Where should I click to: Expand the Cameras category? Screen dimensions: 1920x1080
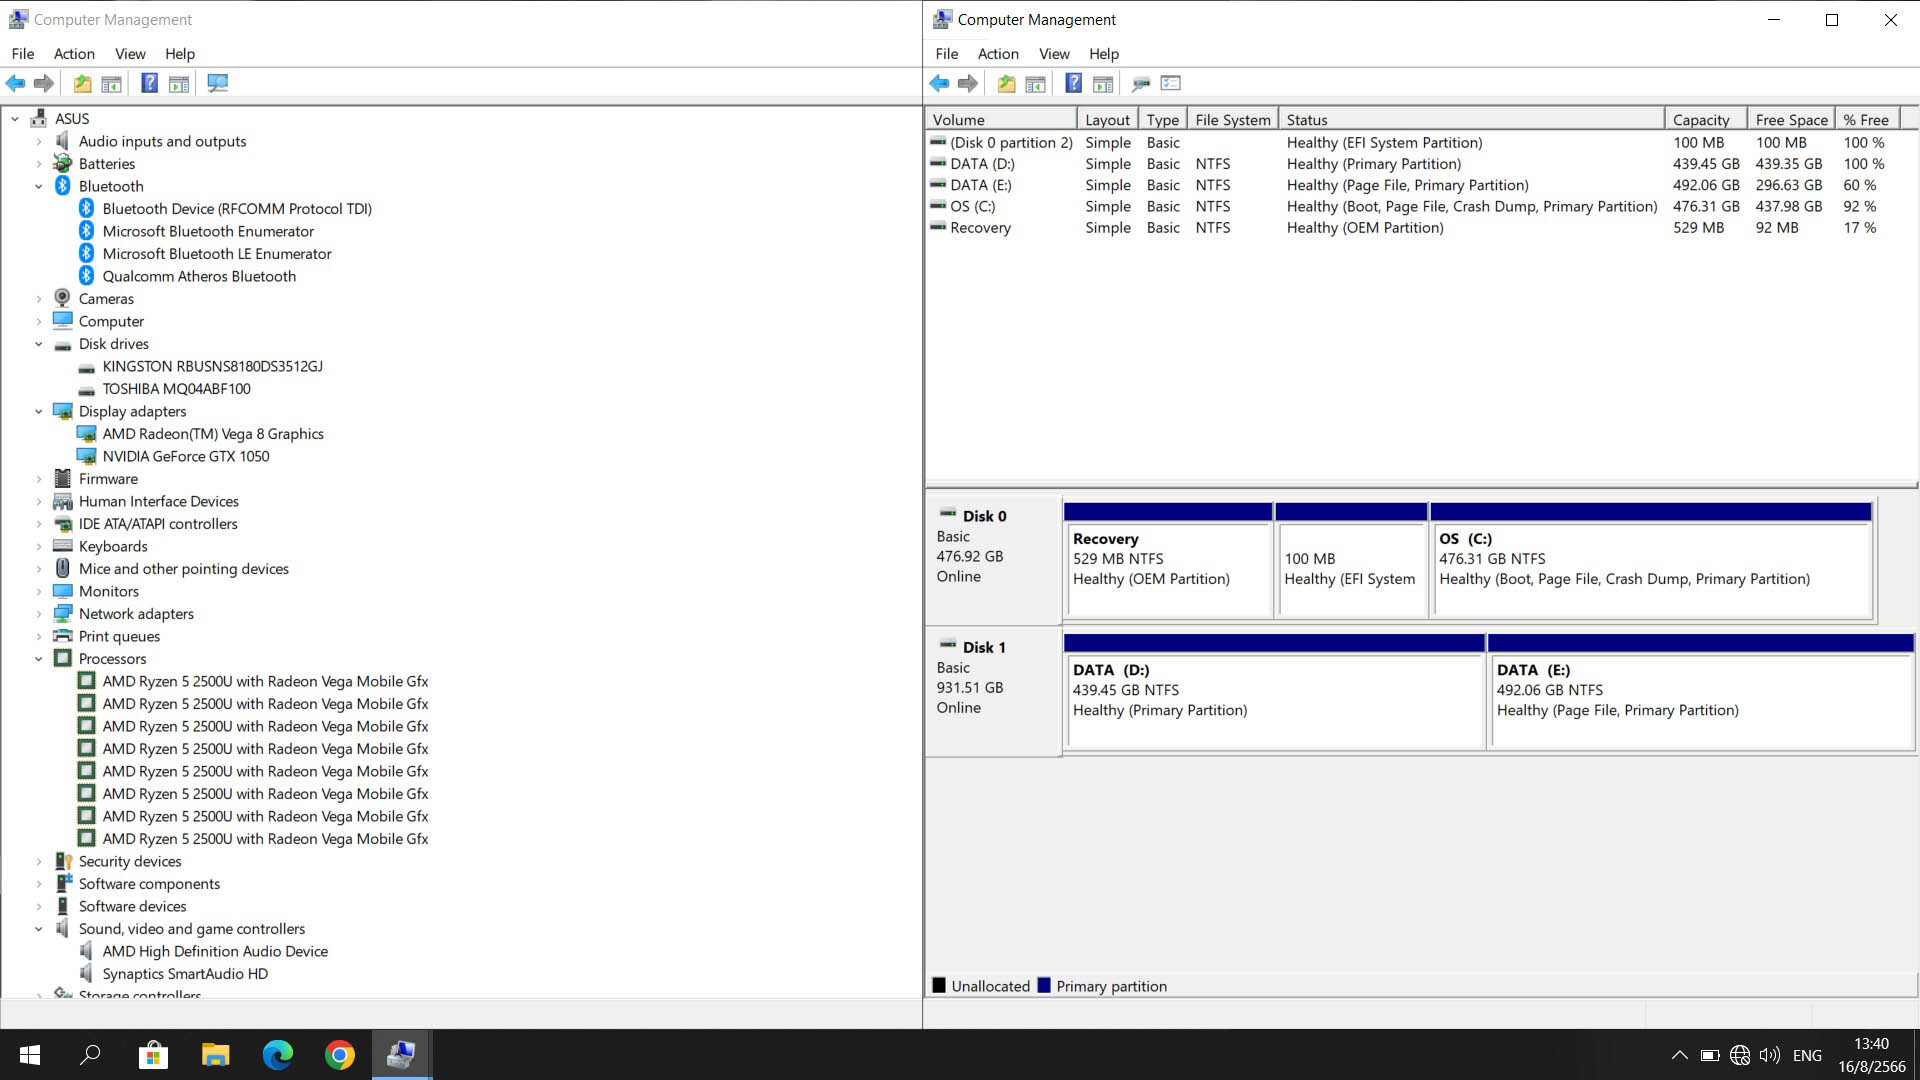[39, 299]
